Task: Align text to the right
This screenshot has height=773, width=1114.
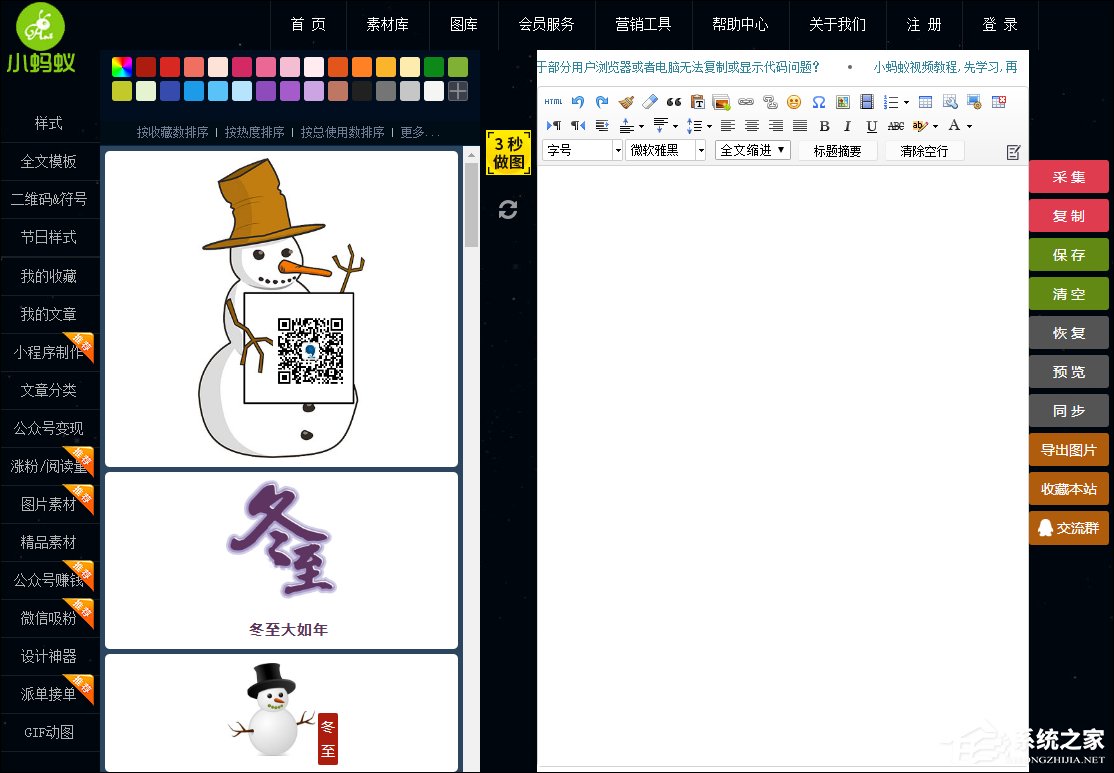Action: [776, 126]
